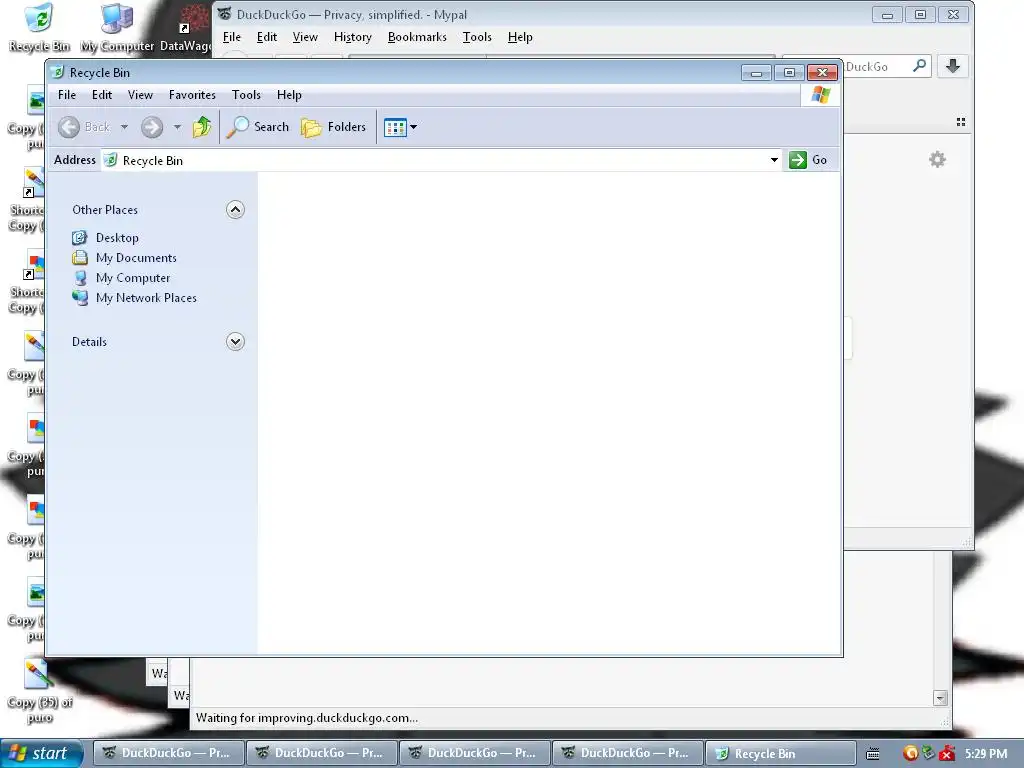Click the orange circular tray icon
The image size is (1024, 768).
point(910,753)
